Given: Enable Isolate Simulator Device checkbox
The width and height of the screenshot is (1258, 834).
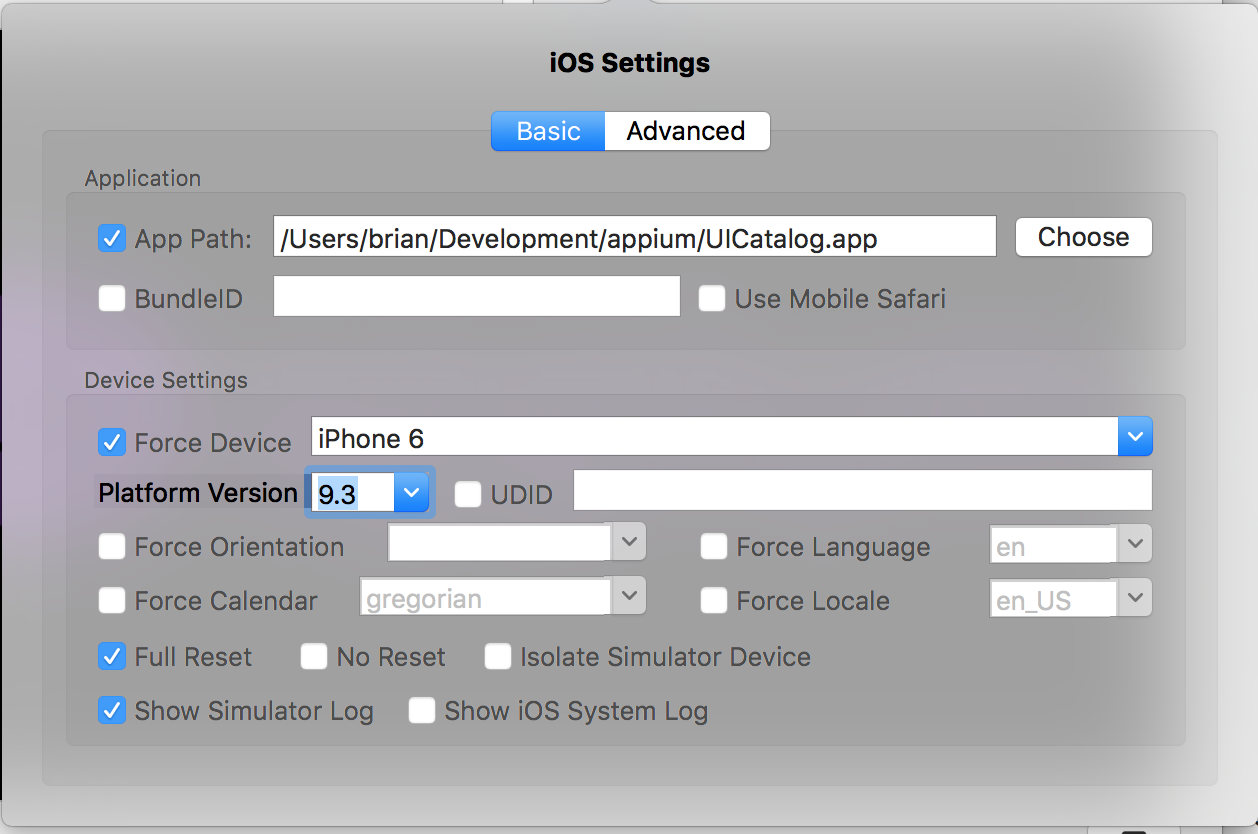Looking at the screenshot, I should (x=498, y=657).
